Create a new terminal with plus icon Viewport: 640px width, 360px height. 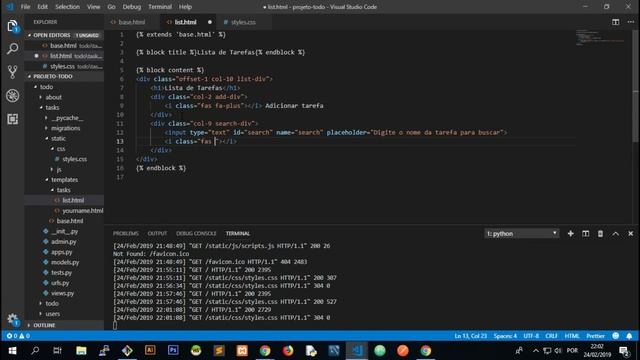(x=571, y=233)
